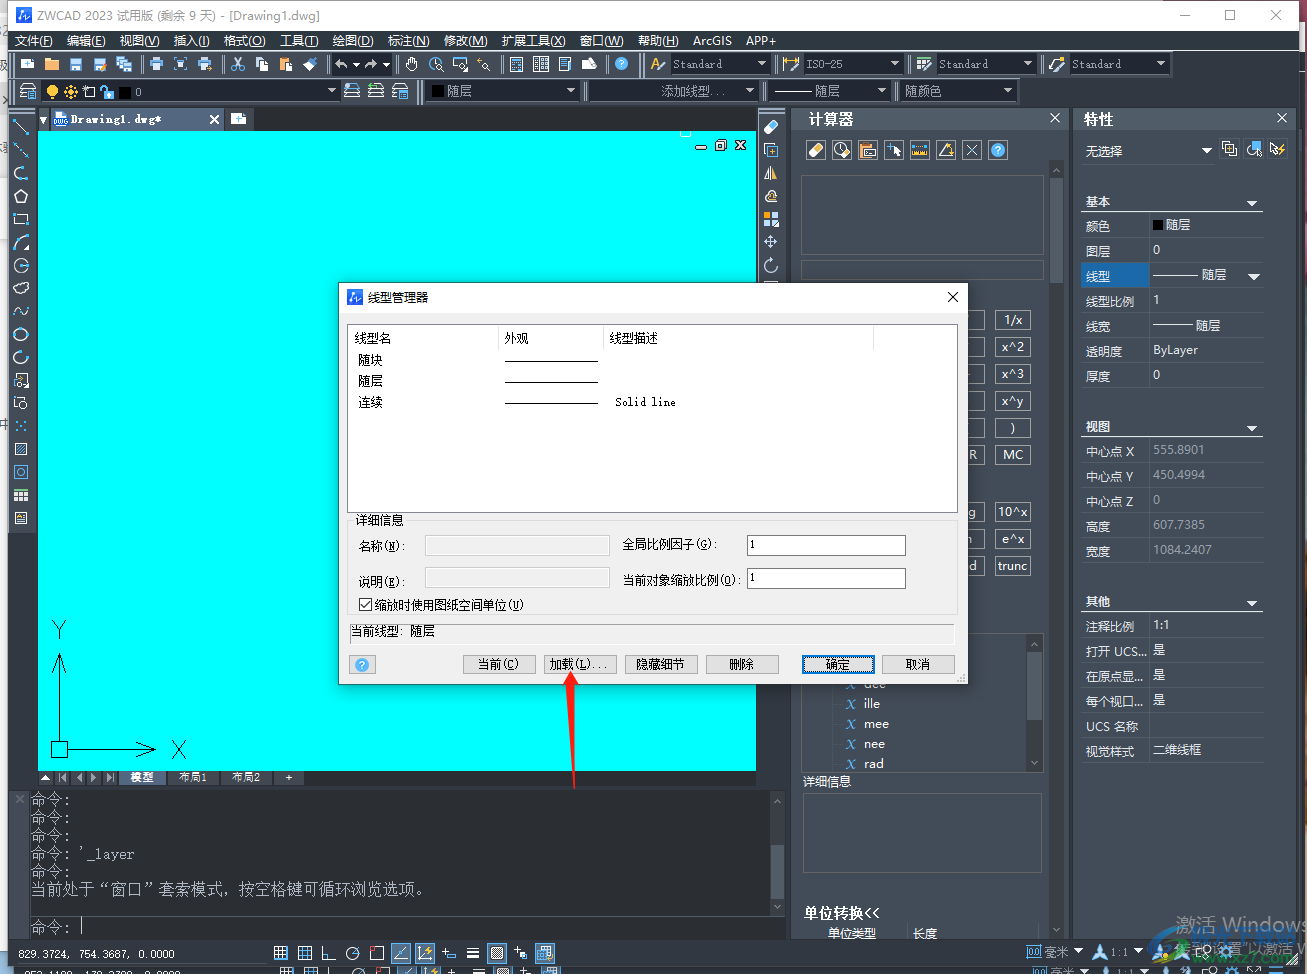The height and width of the screenshot is (974, 1307).
Task: Toggle Polar tracking in the status bar
Action: click(x=353, y=953)
